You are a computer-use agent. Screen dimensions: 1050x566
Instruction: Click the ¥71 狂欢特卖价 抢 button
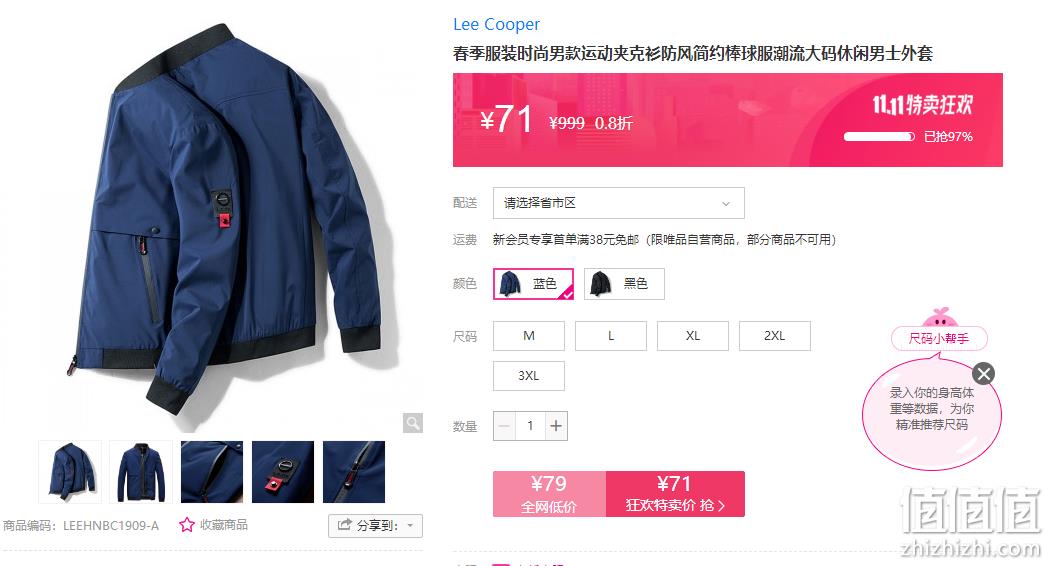(x=675, y=494)
